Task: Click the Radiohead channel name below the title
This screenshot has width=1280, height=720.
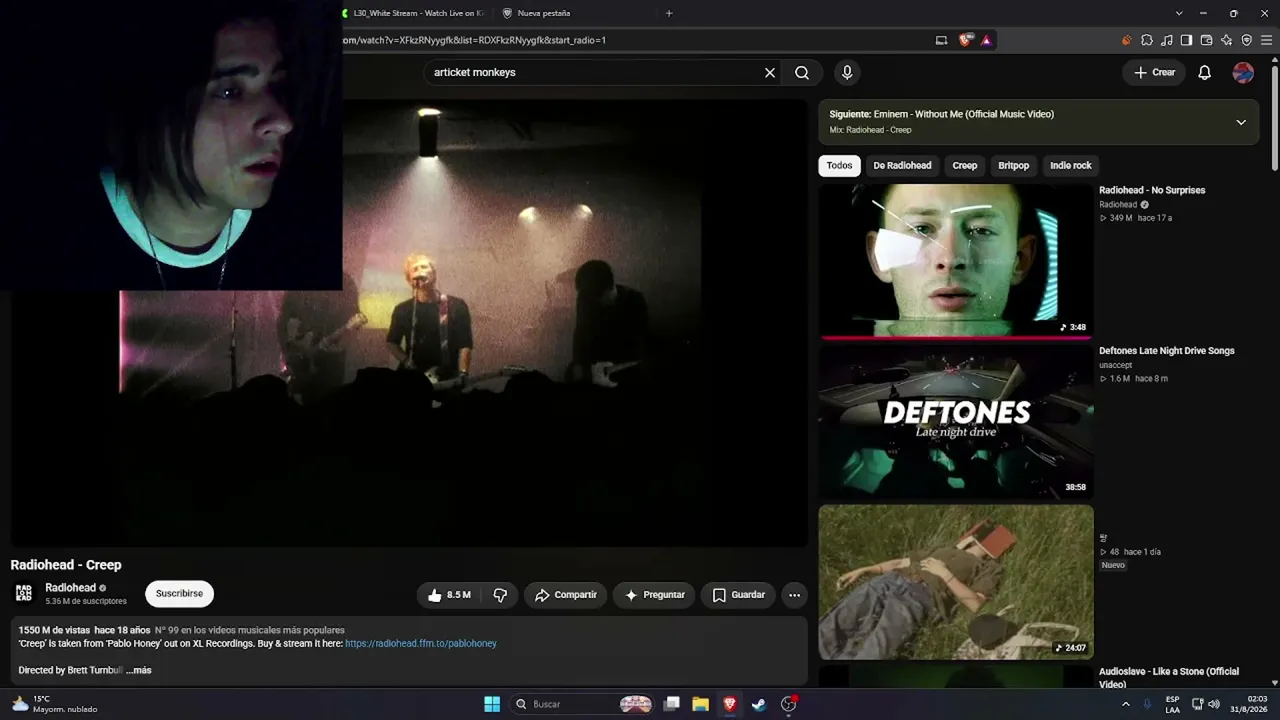Action: click(x=70, y=588)
